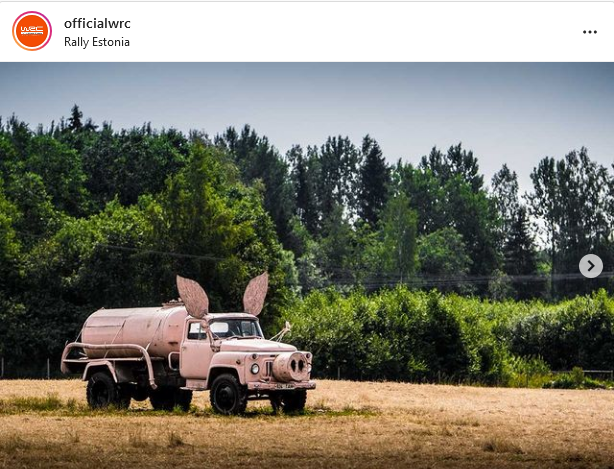Click the truck's license plate
Image resolution: width=614 pixels, height=469 pixels.
click(x=285, y=386)
